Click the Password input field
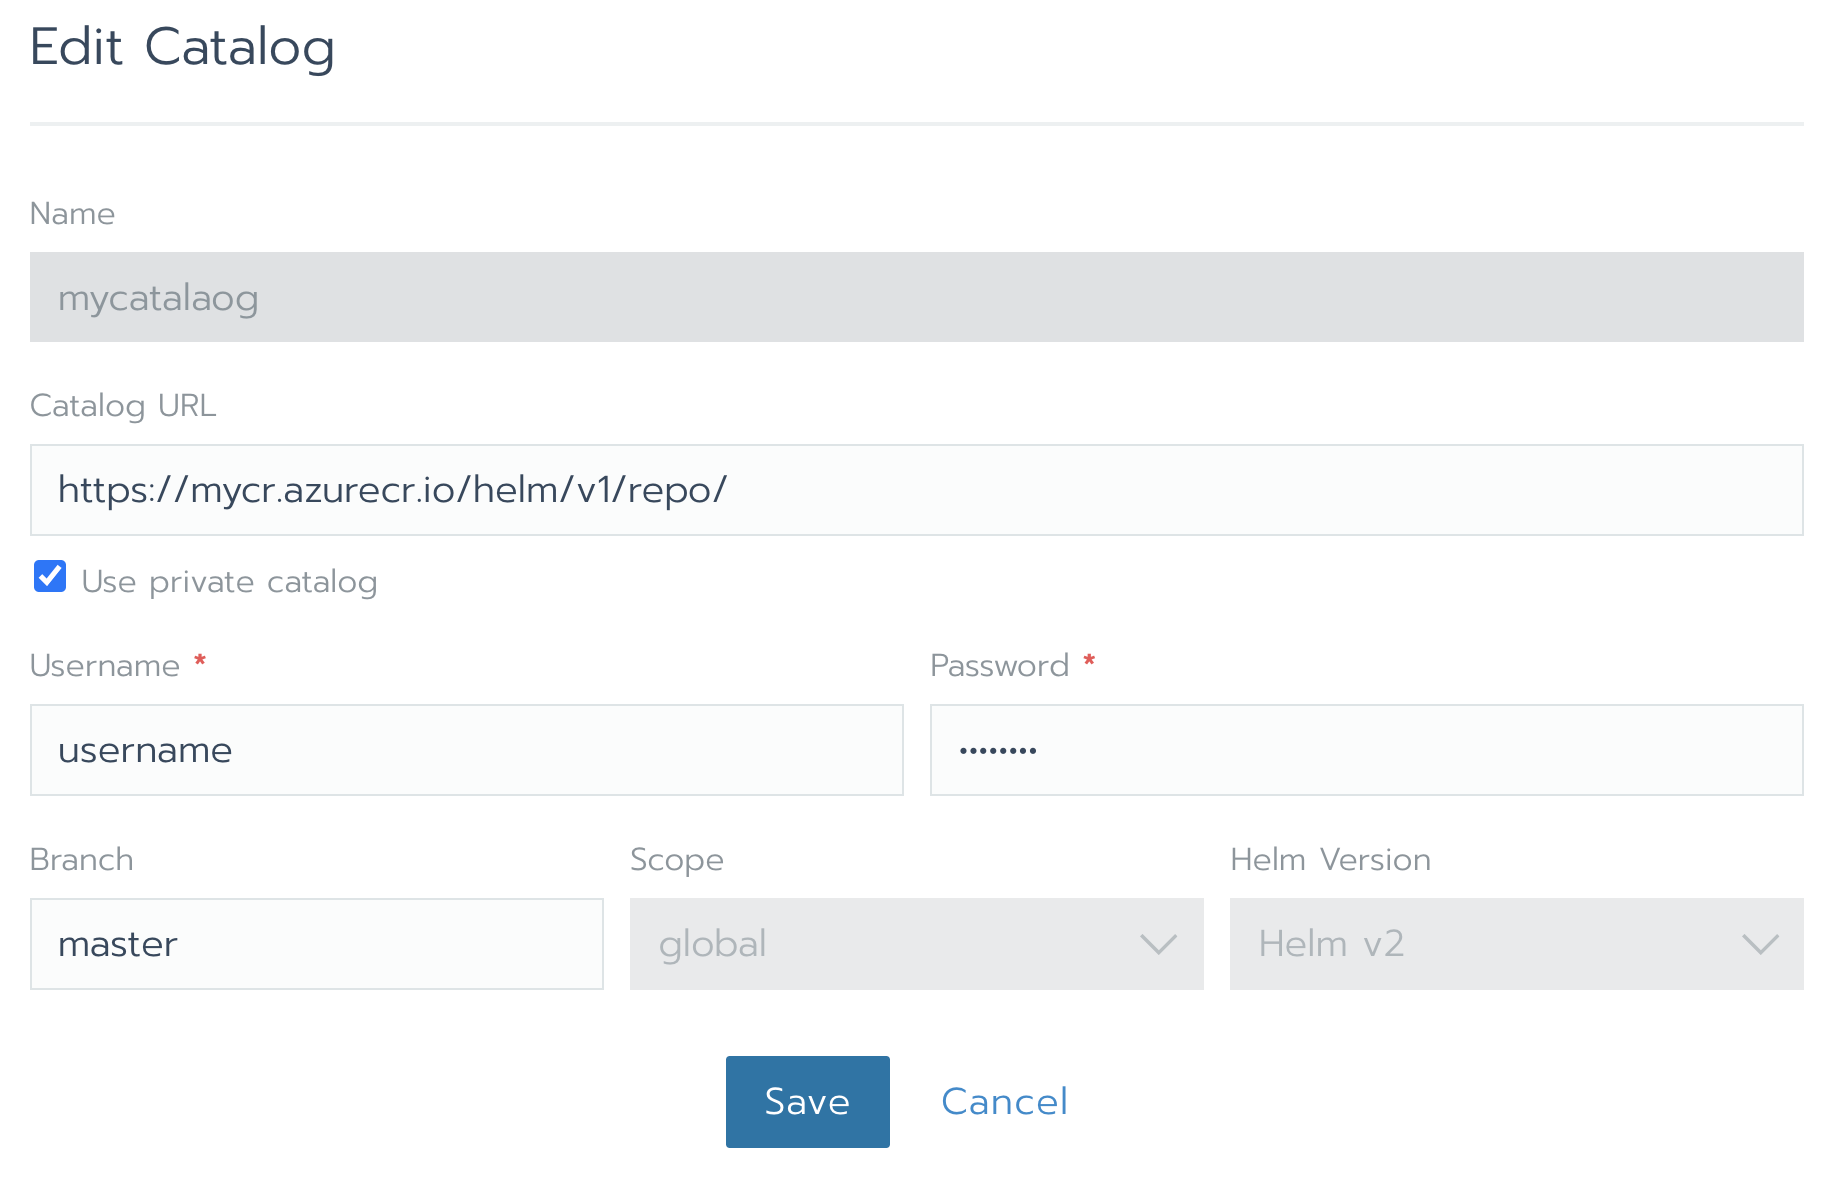Viewport: 1834px width, 1178px height. [1366, 750]
